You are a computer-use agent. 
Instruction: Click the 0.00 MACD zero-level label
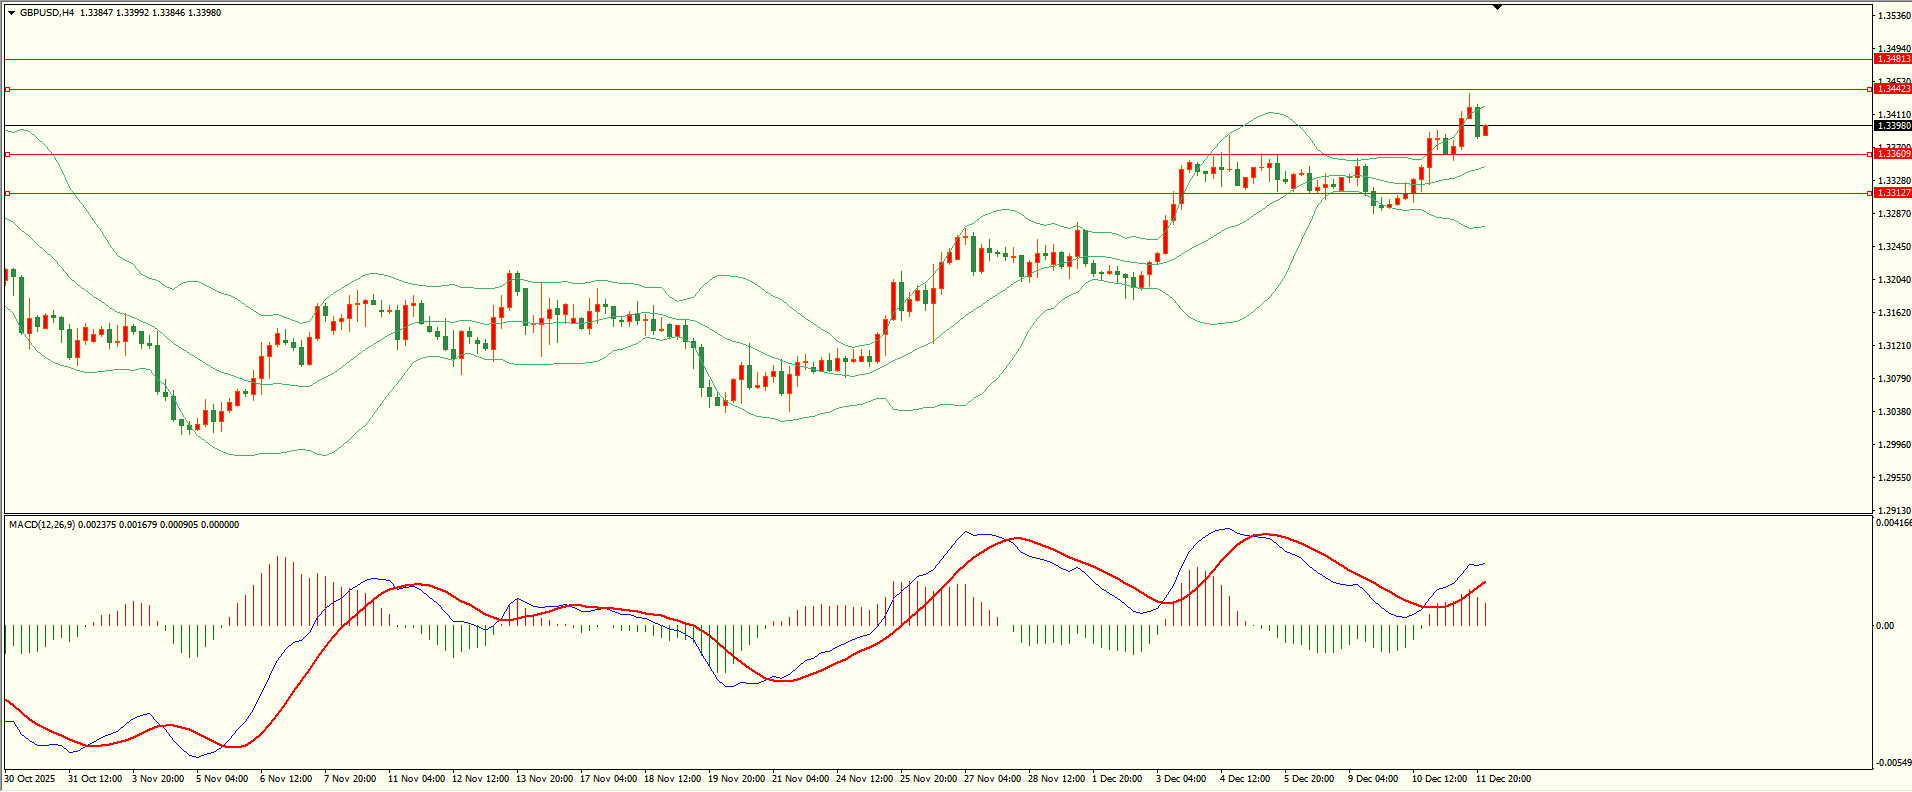[1885, 626]
